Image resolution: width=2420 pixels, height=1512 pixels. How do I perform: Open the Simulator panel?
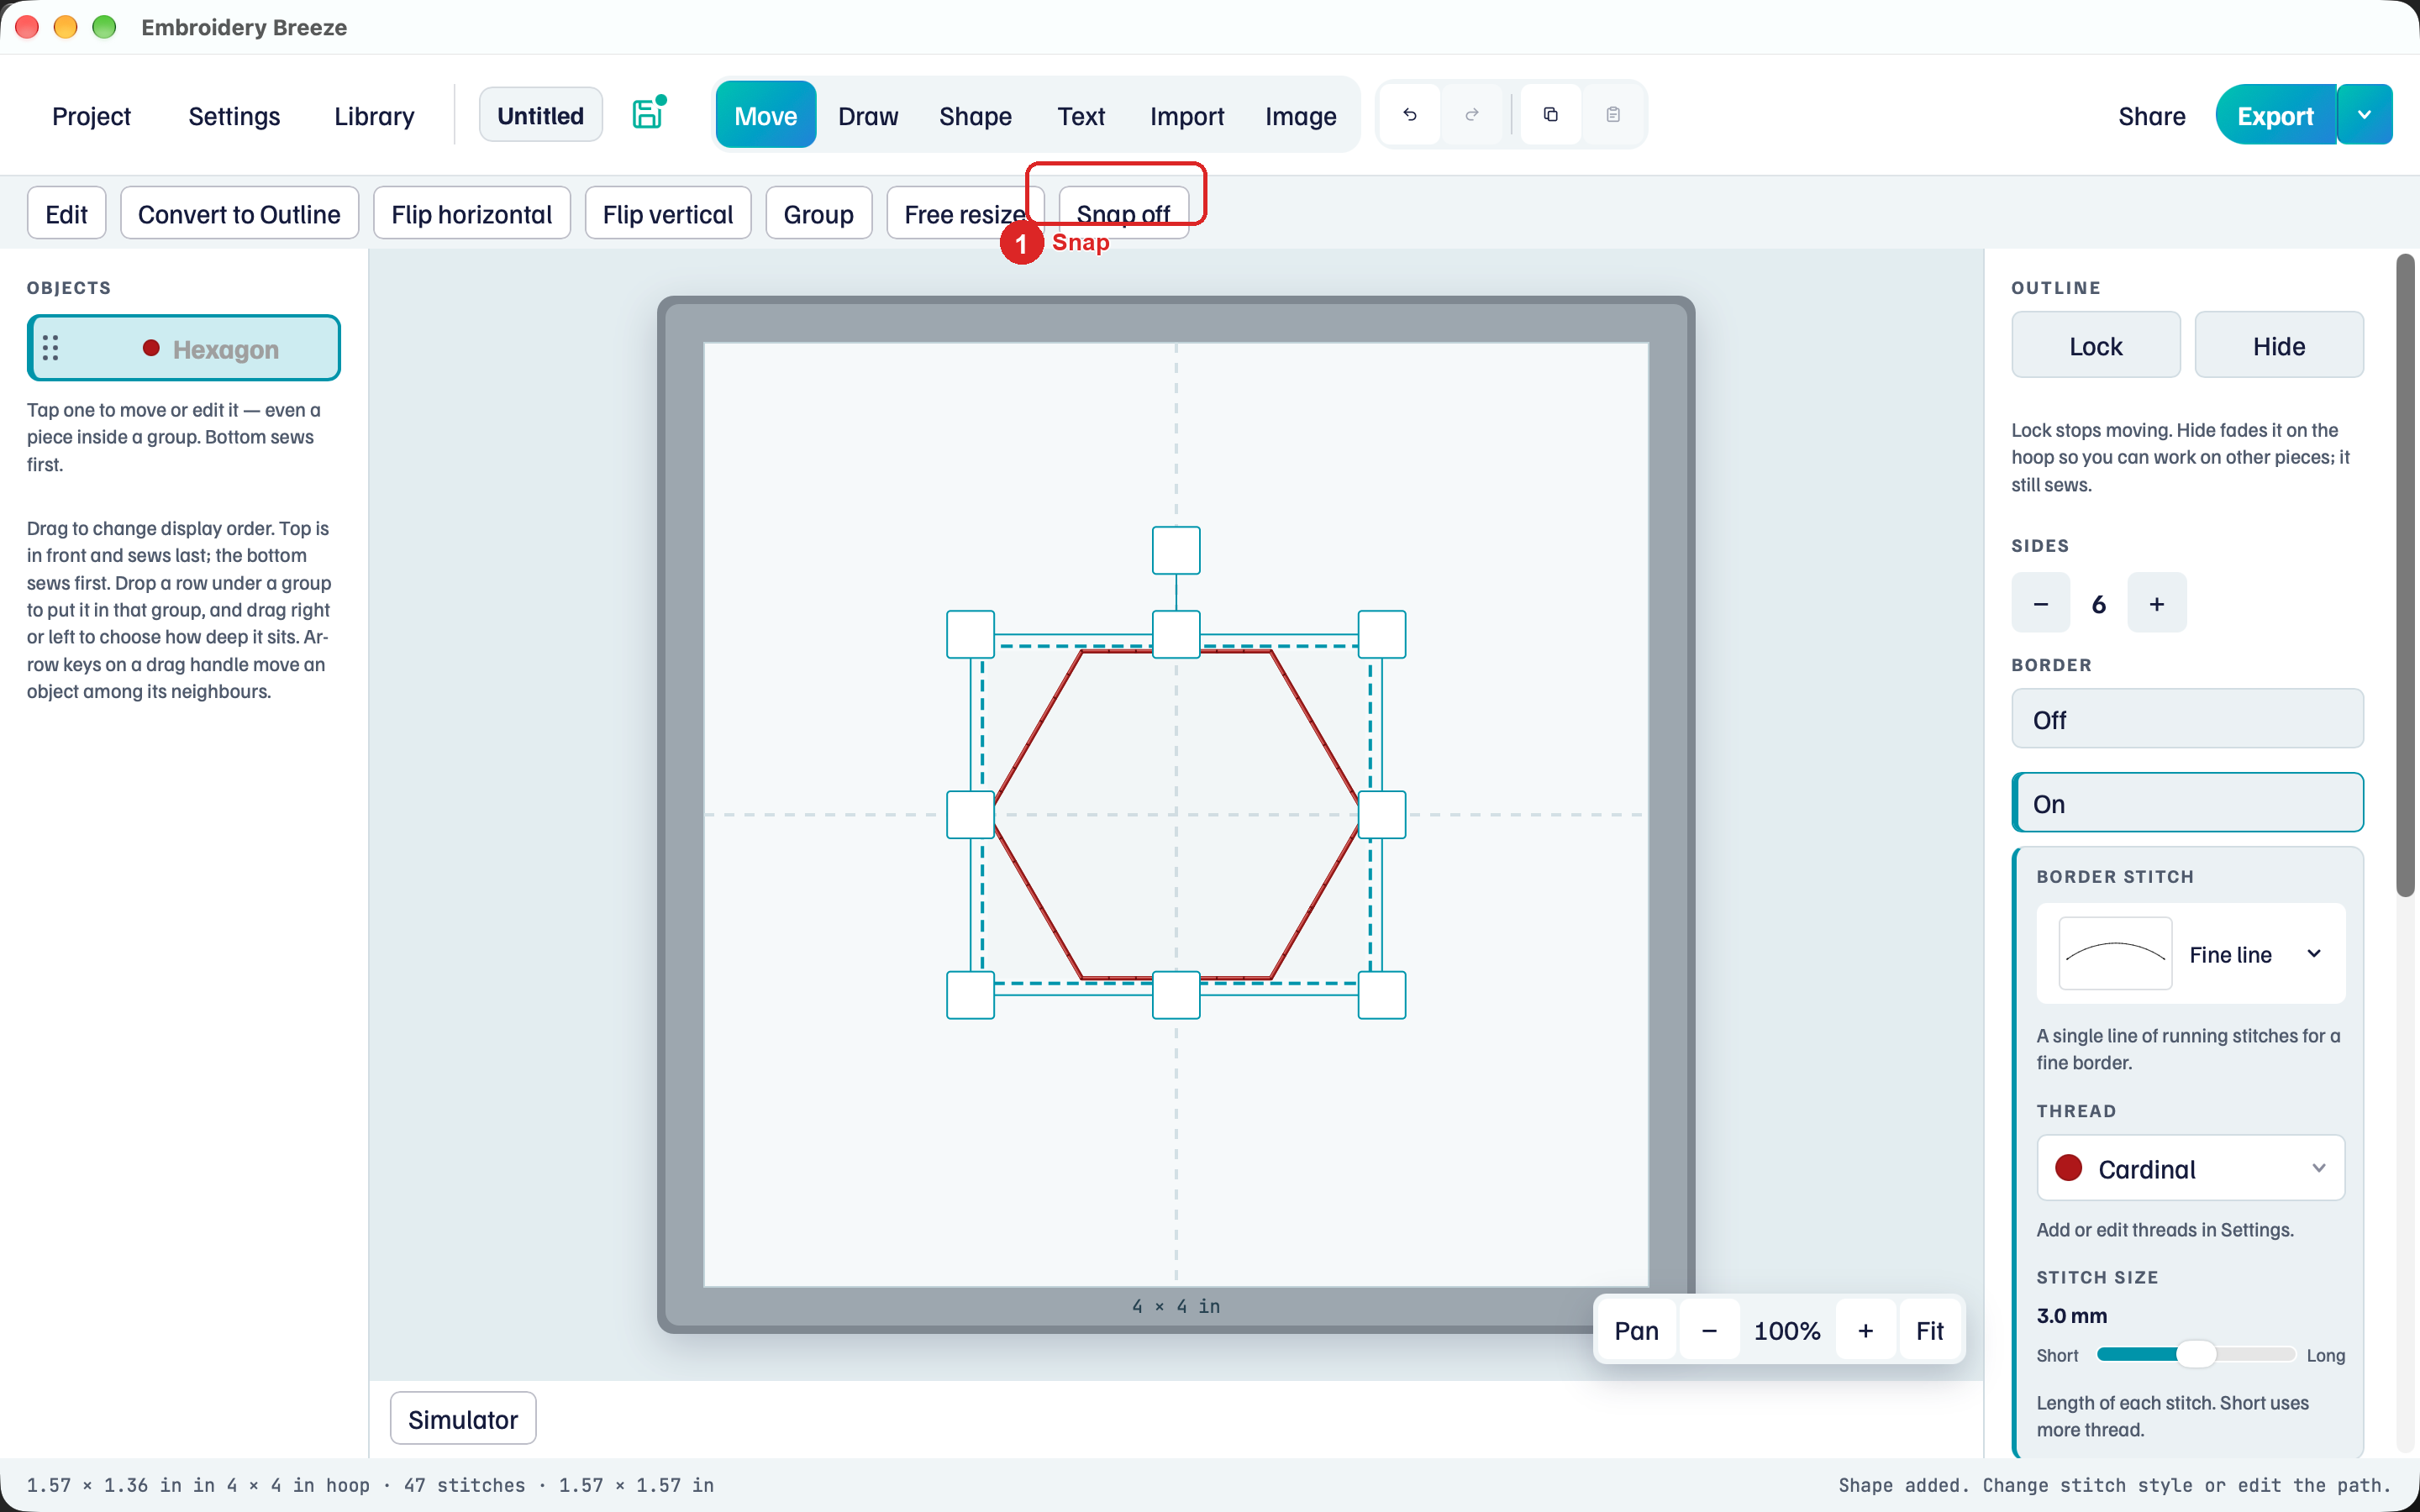(463, 1418)
